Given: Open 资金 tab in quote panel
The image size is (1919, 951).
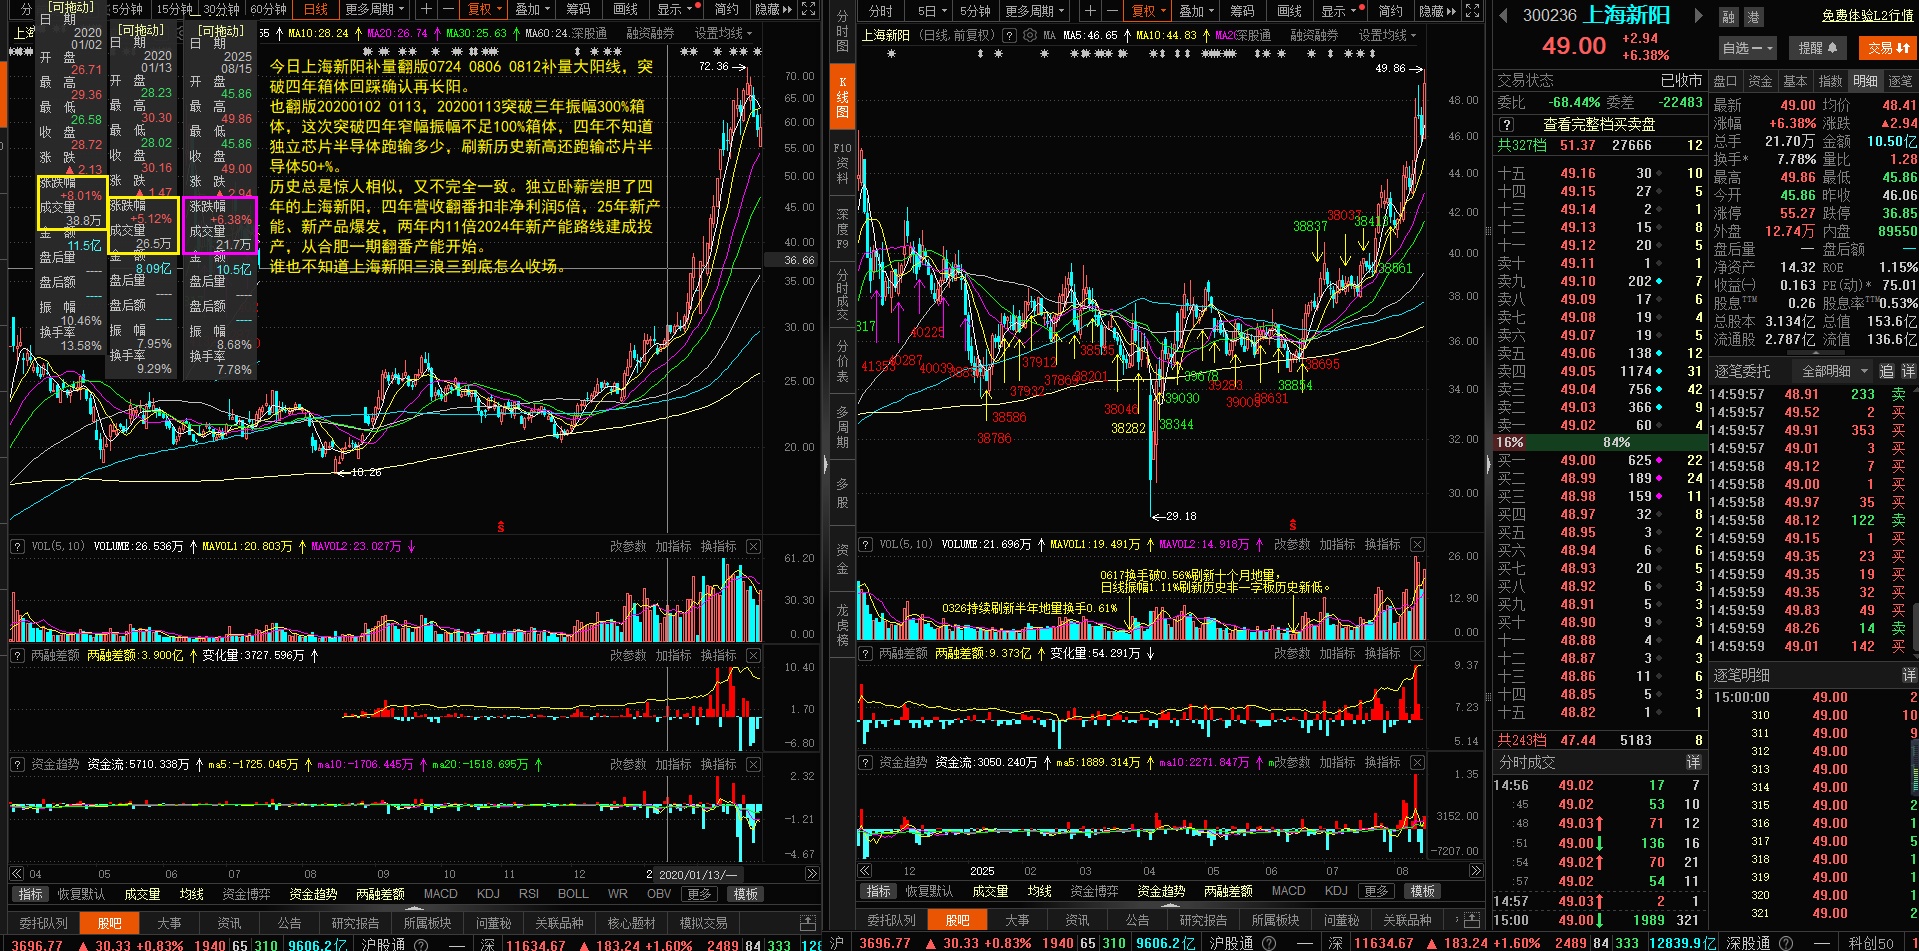Looking at the screenshot, I should tap(1760, 81).
